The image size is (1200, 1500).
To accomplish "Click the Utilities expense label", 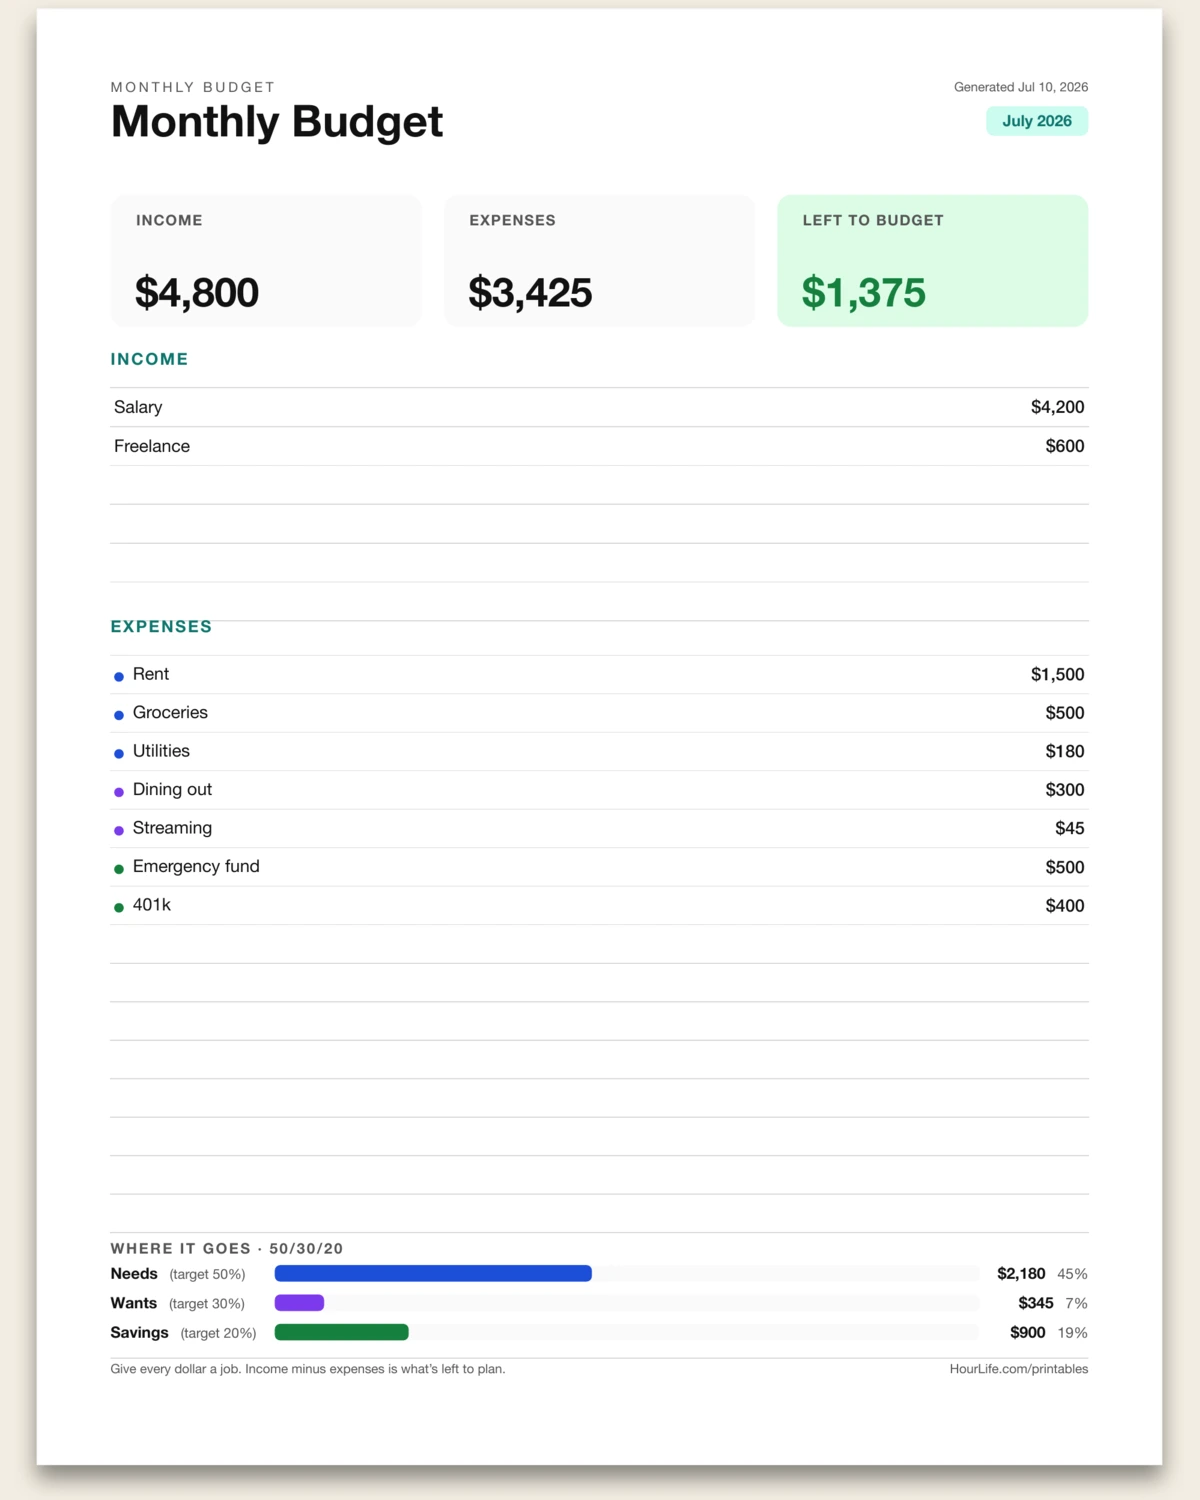I will tap(161, 751).
